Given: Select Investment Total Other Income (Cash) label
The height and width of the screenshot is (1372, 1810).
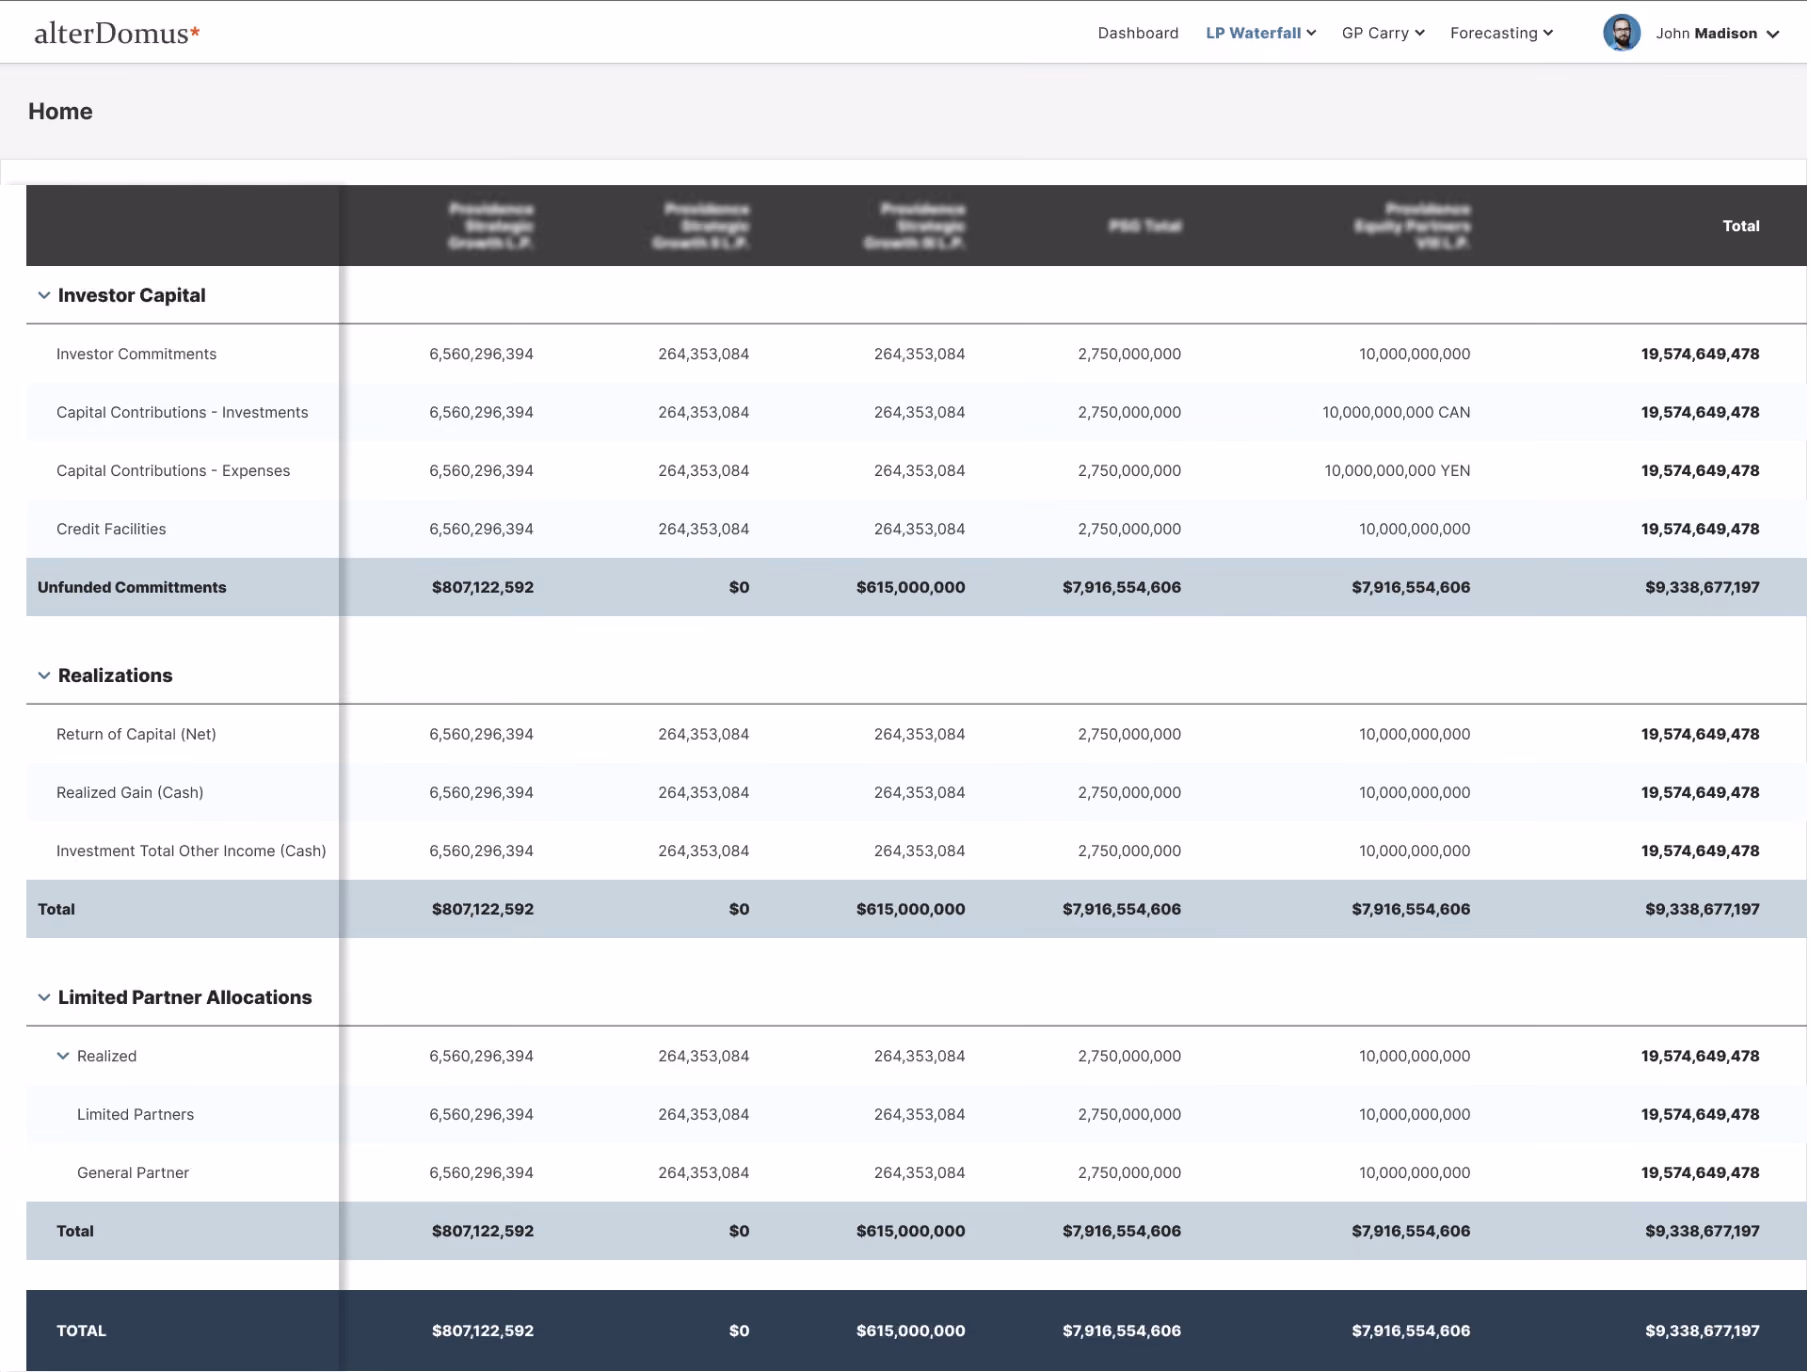Looking at the screenshot, I should tap(191, 853).
